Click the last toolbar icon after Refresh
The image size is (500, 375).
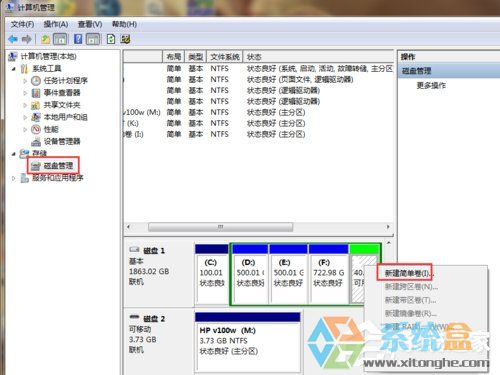125,39
